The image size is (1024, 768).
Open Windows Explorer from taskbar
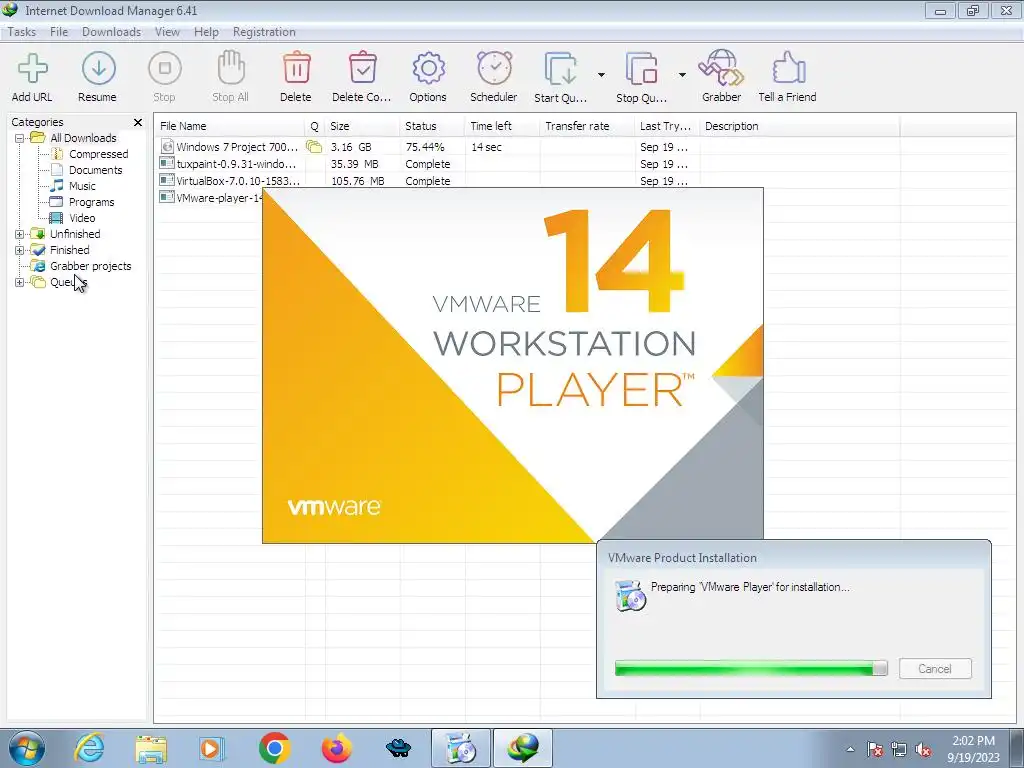point(151,748)
